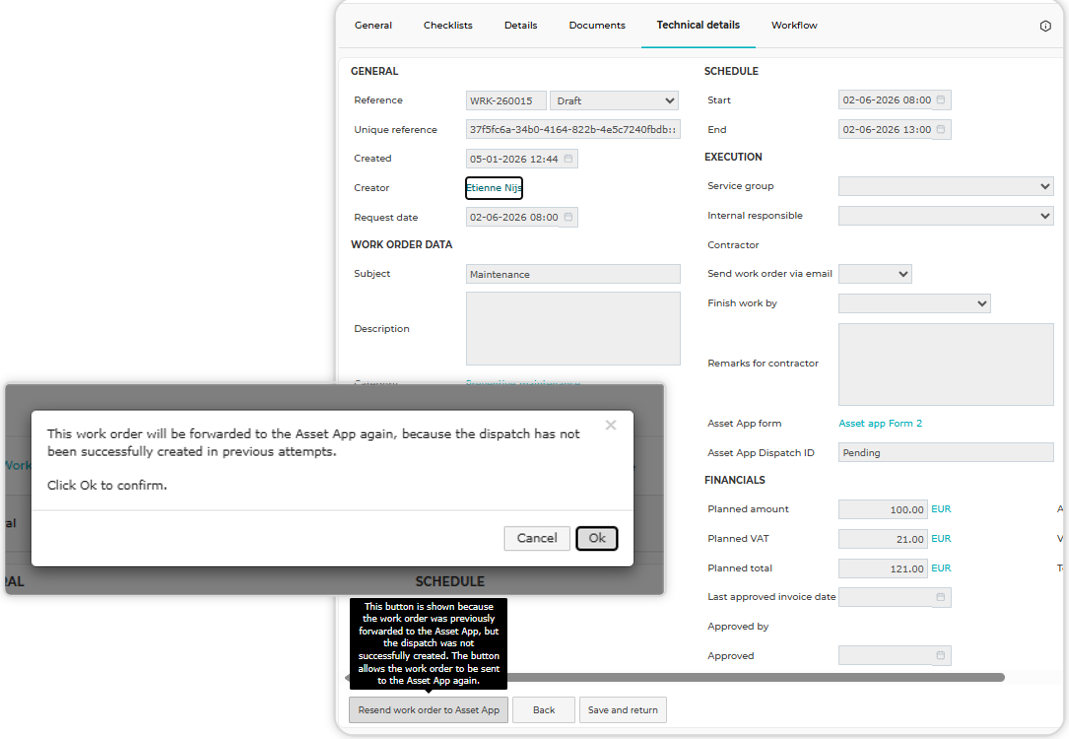This screenshot has height=739, width=1069.
Task: Click the Planned total field 121.00
Action: [883, 569]
